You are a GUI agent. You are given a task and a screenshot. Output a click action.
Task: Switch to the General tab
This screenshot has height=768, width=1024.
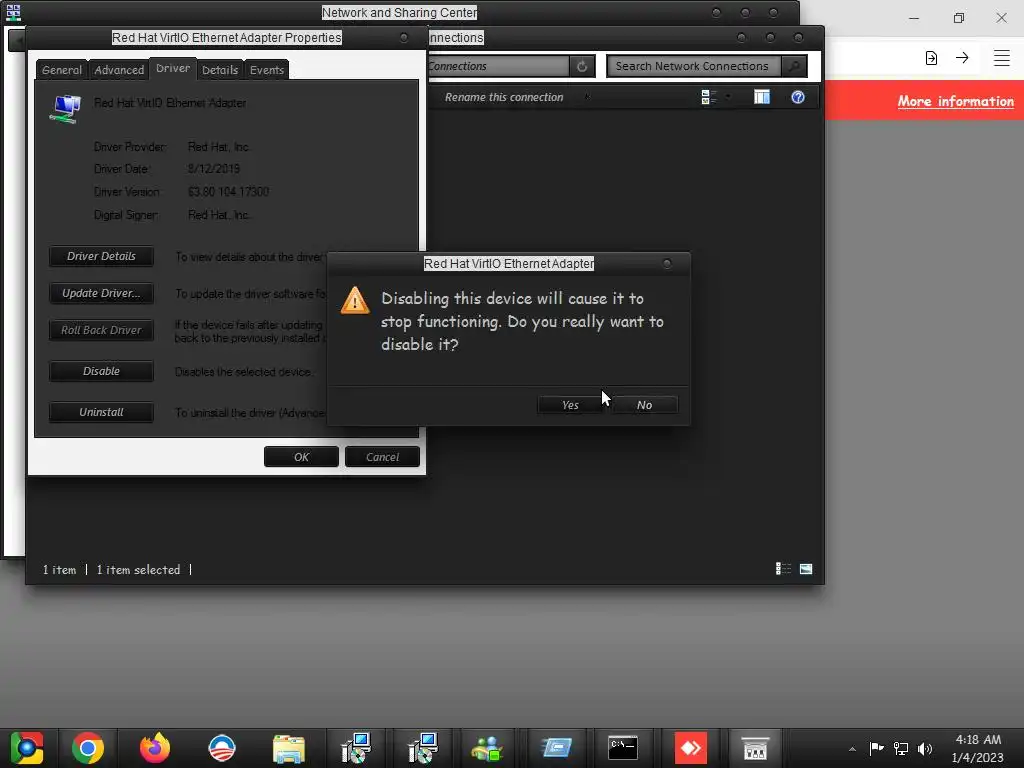pos(62,70)
